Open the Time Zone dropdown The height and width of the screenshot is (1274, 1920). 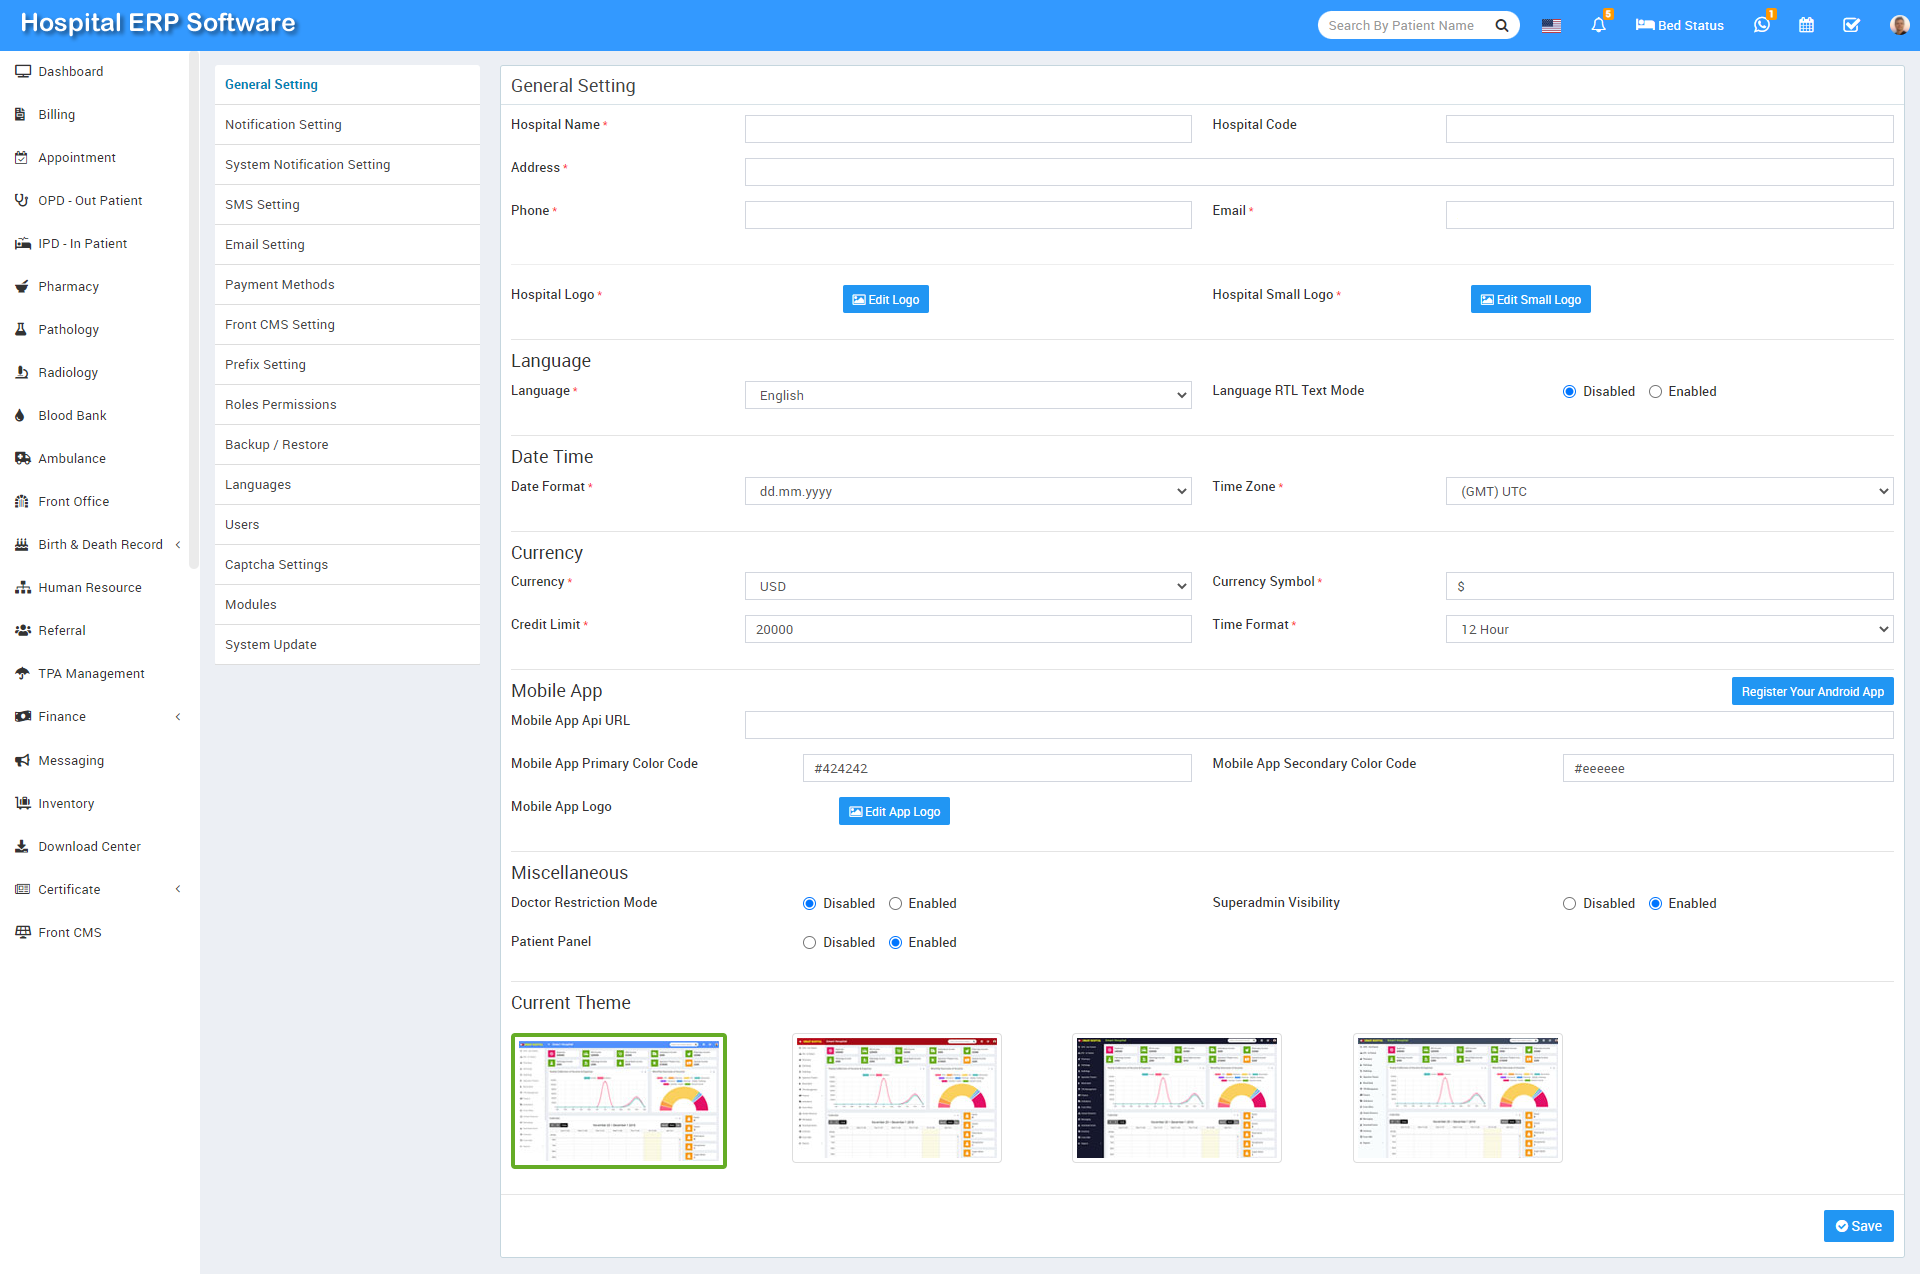pyautogui.click(x=1668, y=491)
